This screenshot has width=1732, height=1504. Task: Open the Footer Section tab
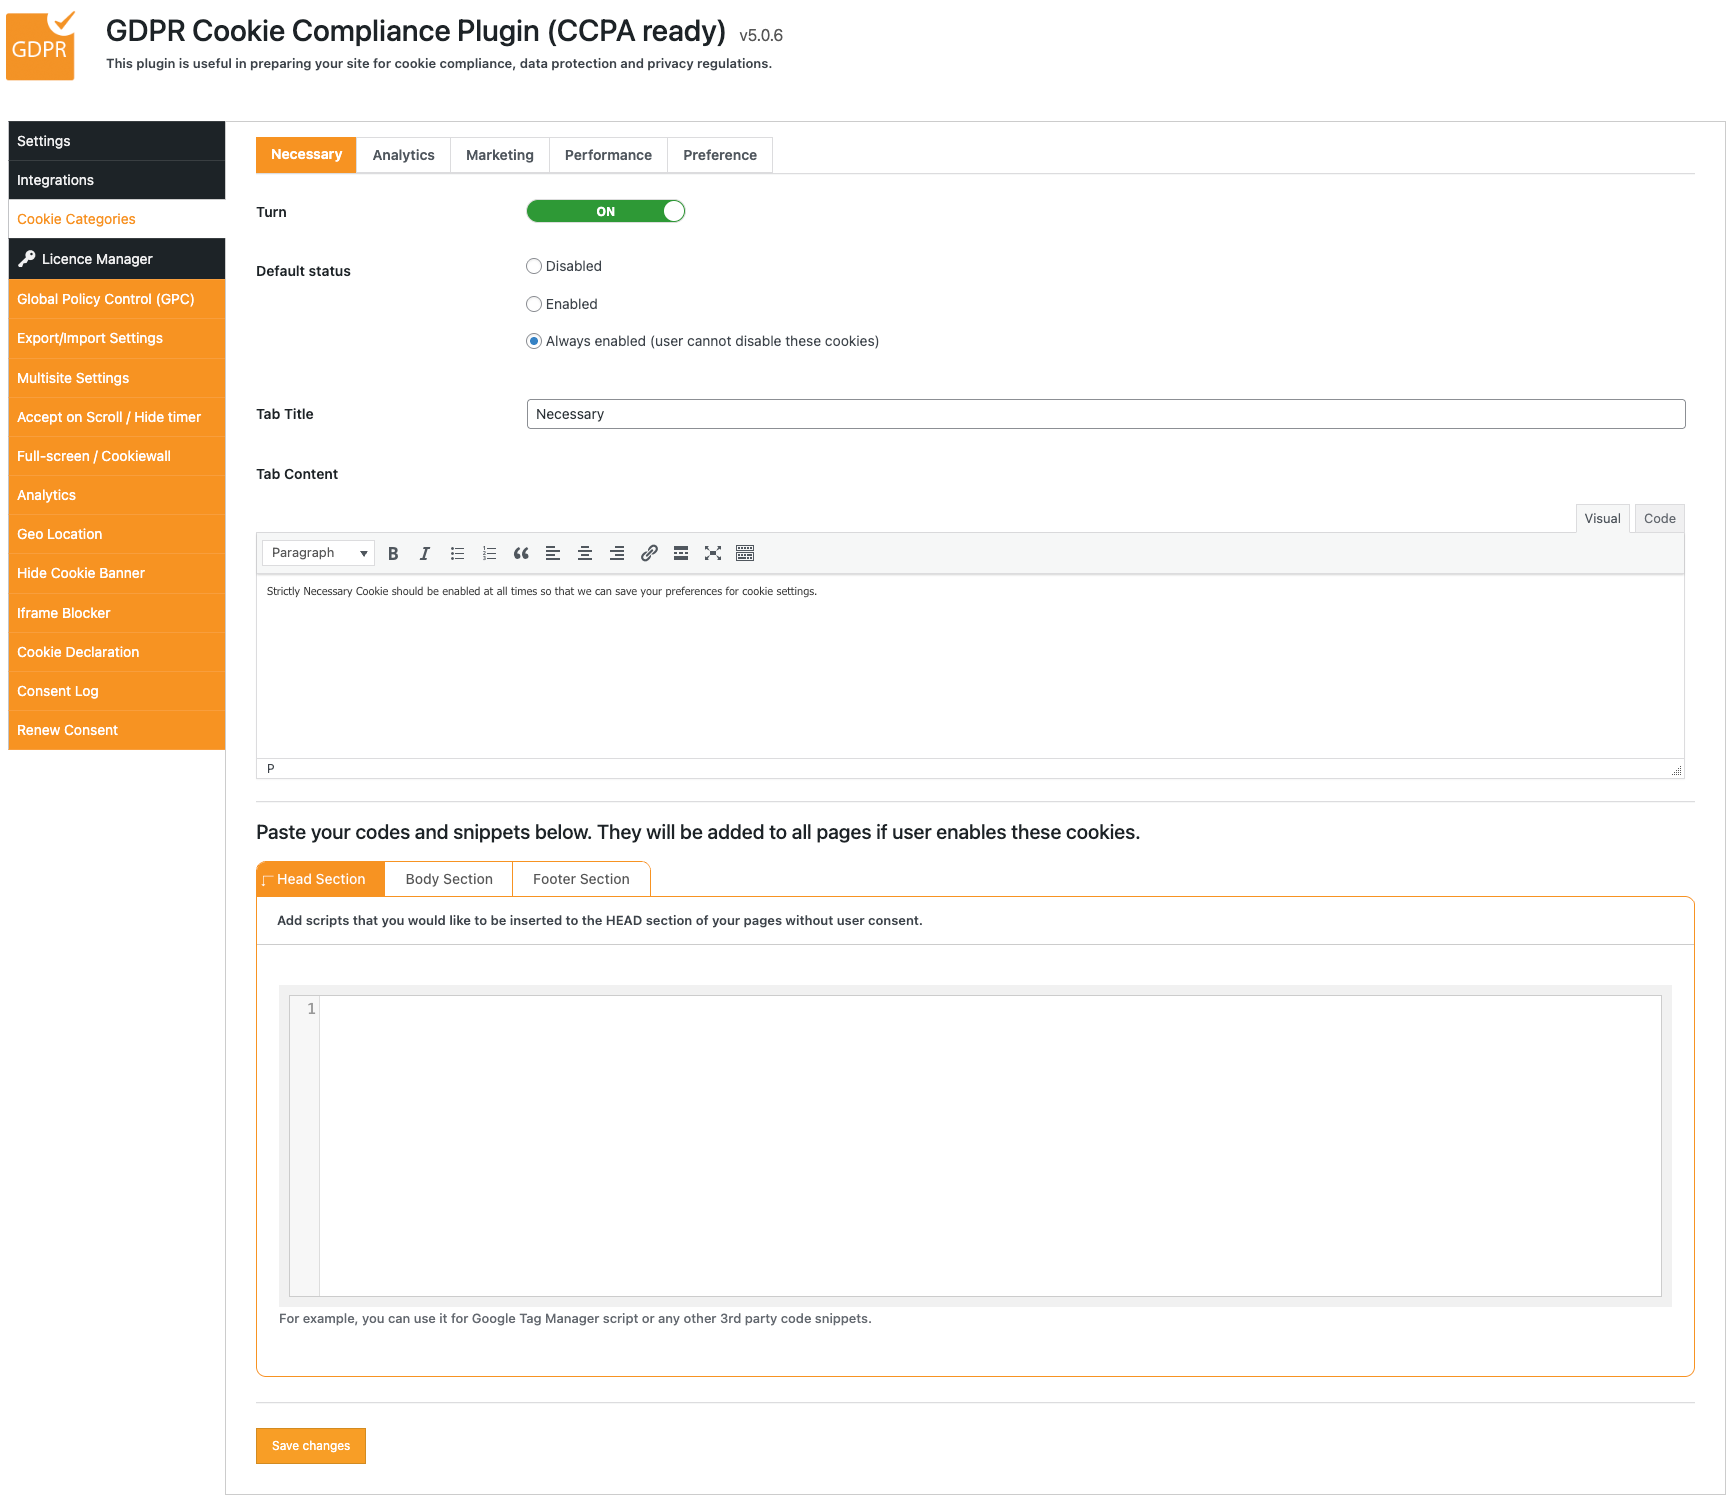coord(581,880)
